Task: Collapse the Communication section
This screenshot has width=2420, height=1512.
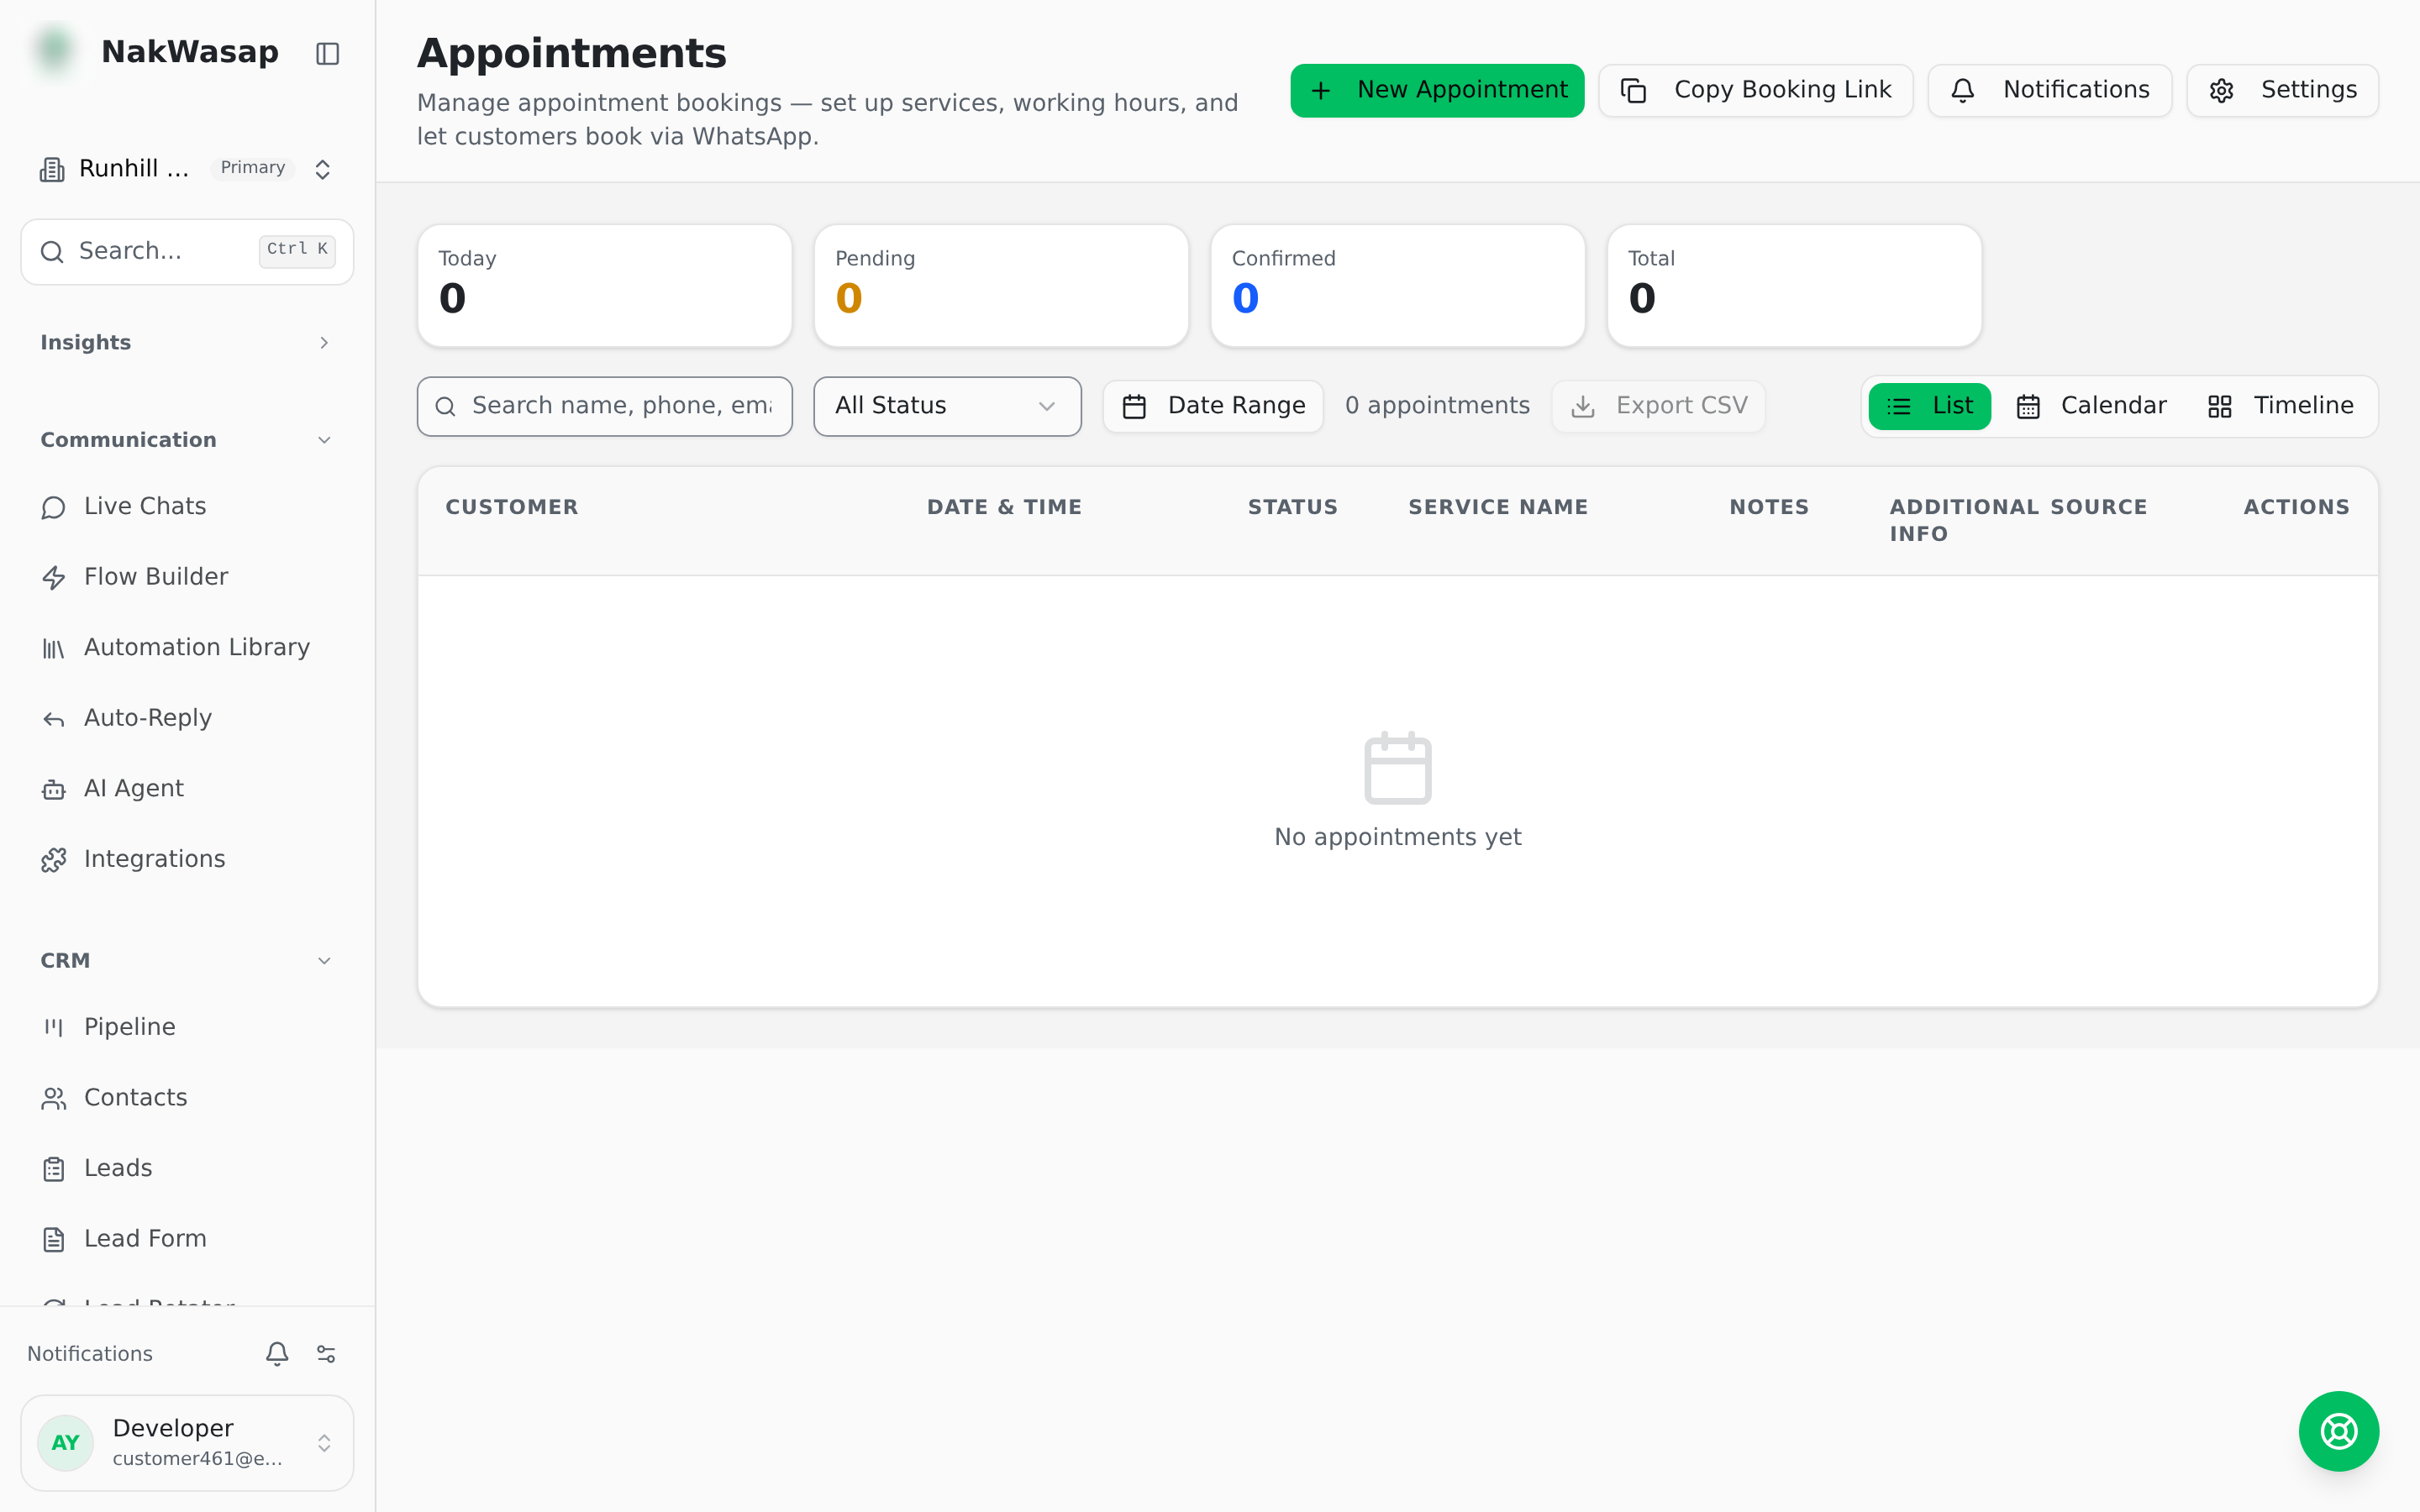Action: [x=187, y=440]
